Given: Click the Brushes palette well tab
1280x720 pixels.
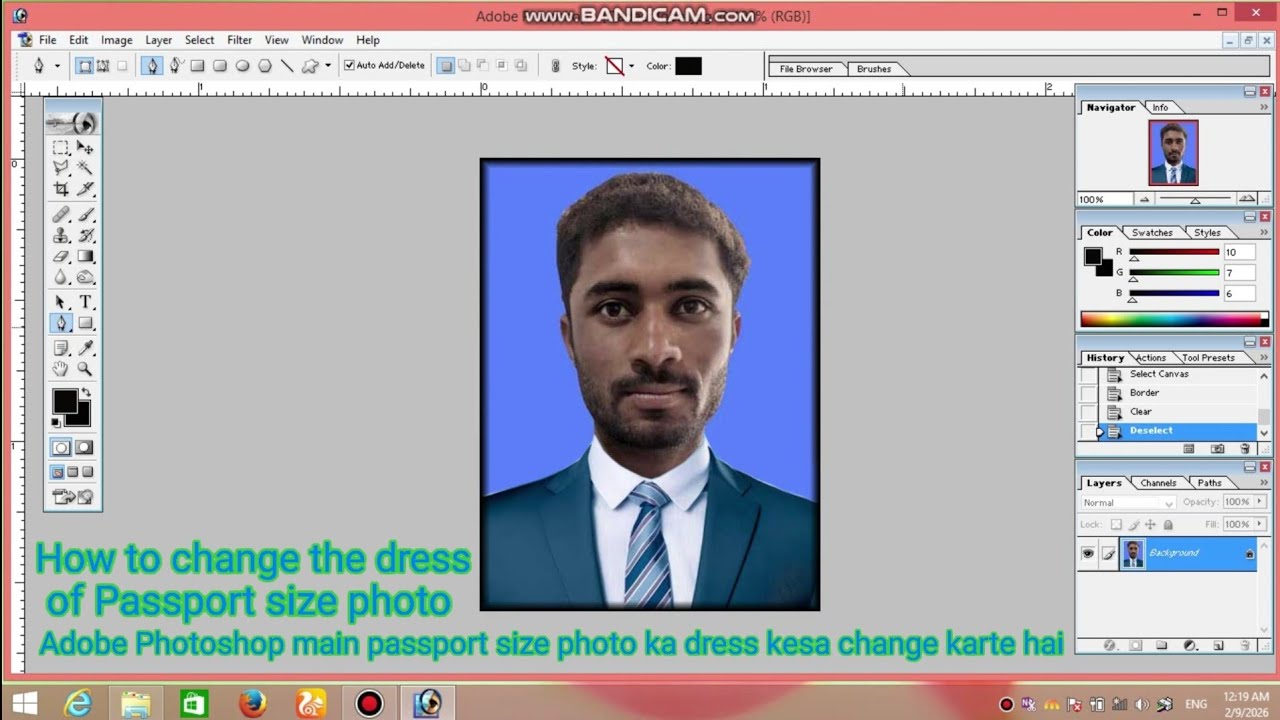Looking at the screenshot, I should 874,69.
